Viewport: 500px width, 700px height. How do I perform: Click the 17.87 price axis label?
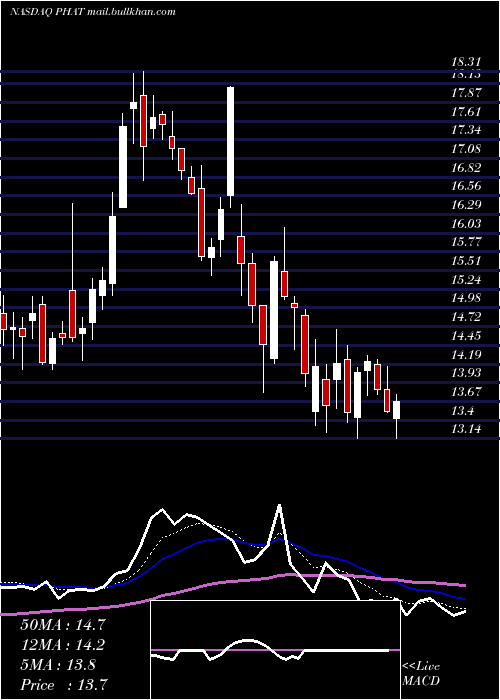coord(466,93)
